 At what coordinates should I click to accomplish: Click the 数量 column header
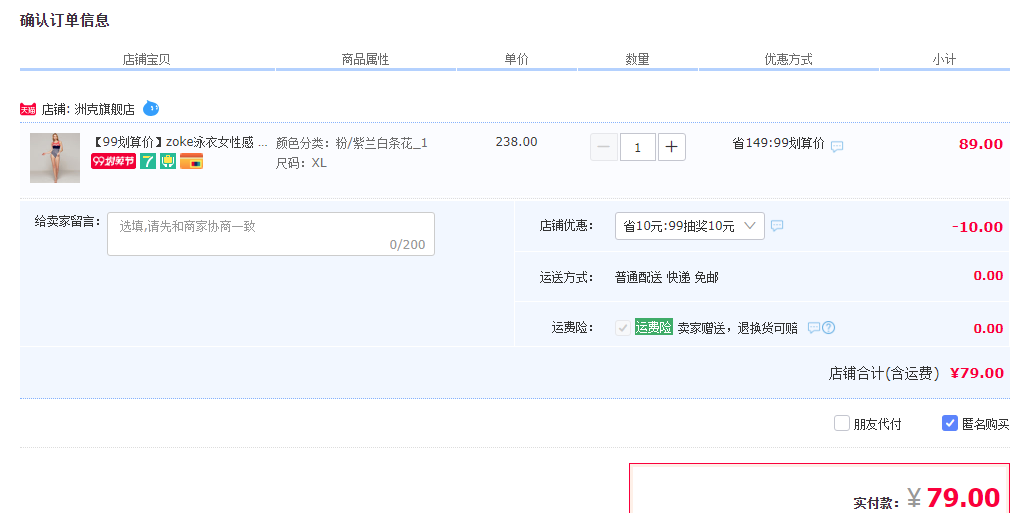pyautogui.click(x=637, y=59)
